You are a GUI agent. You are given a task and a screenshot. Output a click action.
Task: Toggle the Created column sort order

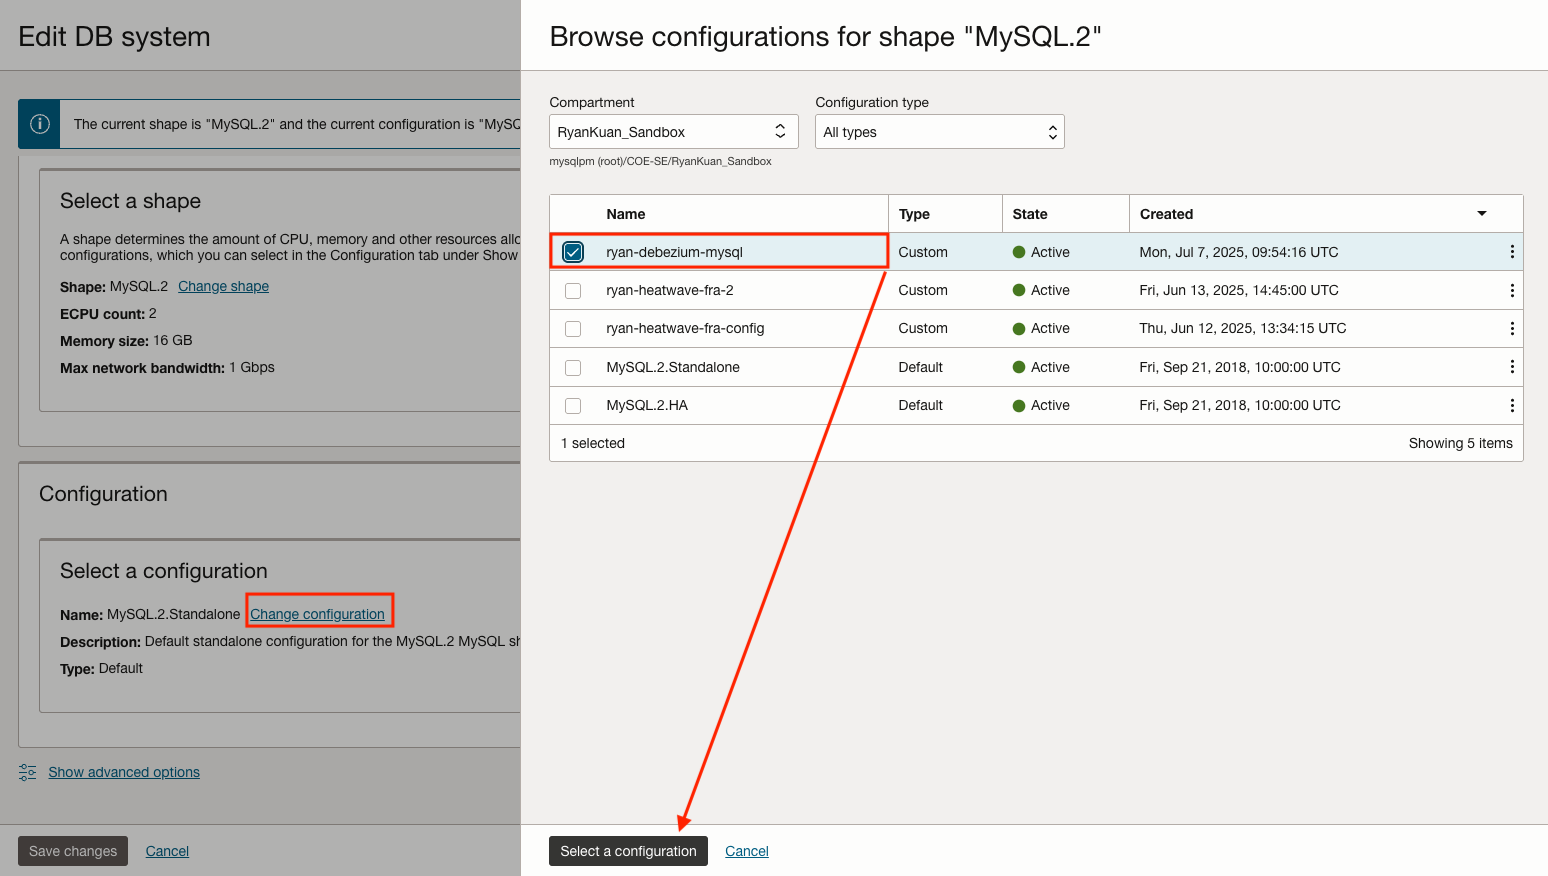1481,213
